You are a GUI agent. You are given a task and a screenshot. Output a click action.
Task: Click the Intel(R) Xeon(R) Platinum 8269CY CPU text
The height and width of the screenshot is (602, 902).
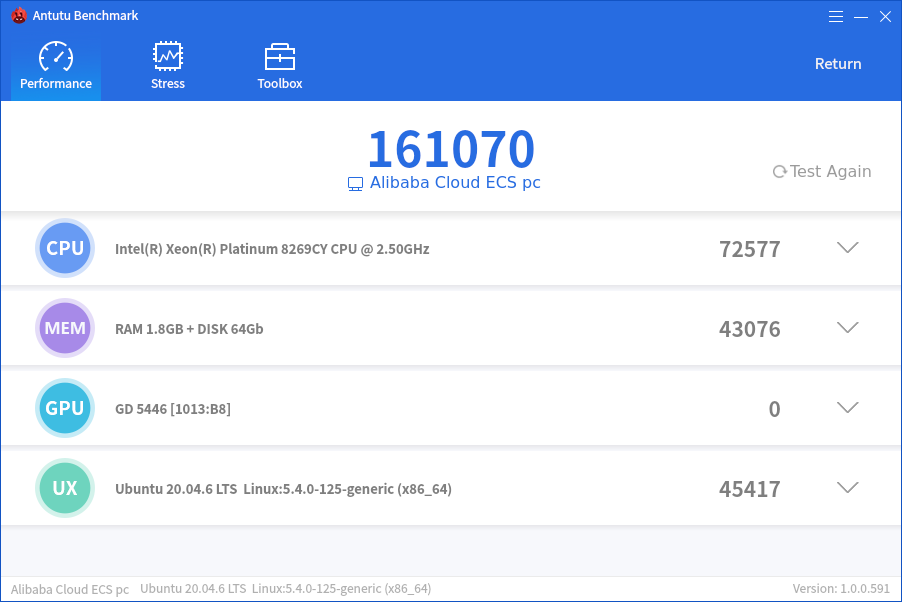tap(272, 249)
